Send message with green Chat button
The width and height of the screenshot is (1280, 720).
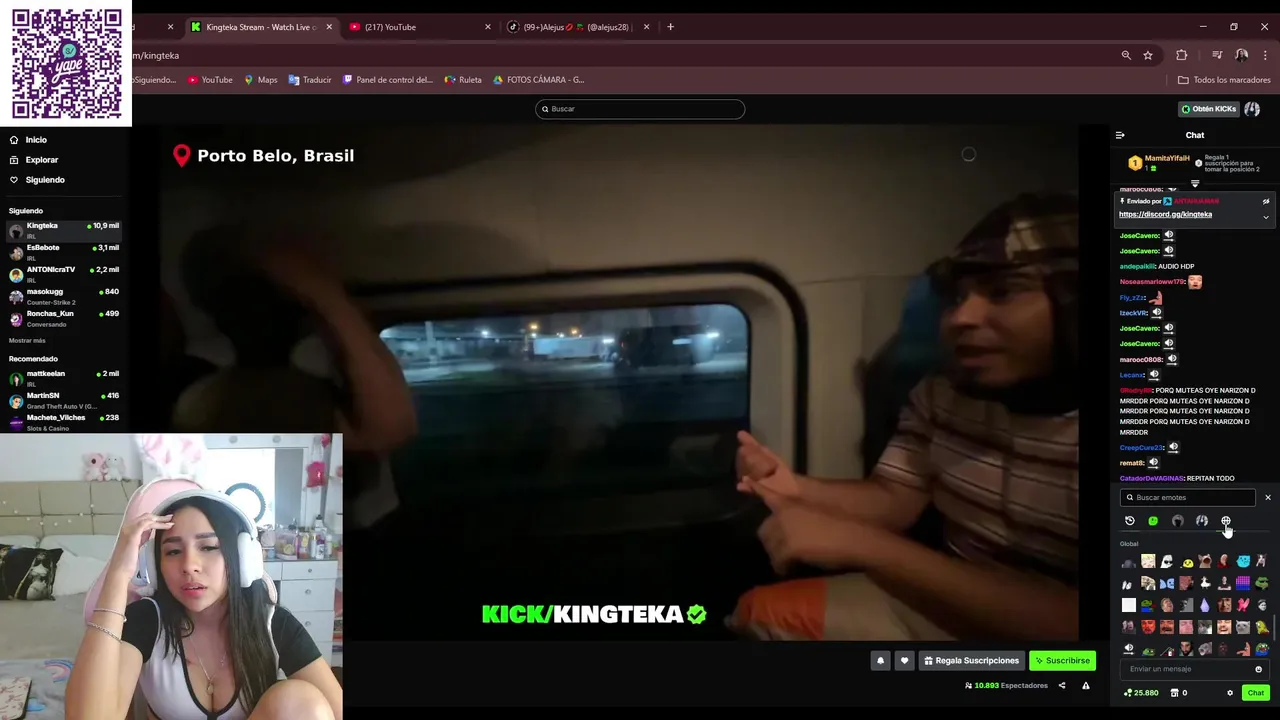click(x=1255, y=693)
